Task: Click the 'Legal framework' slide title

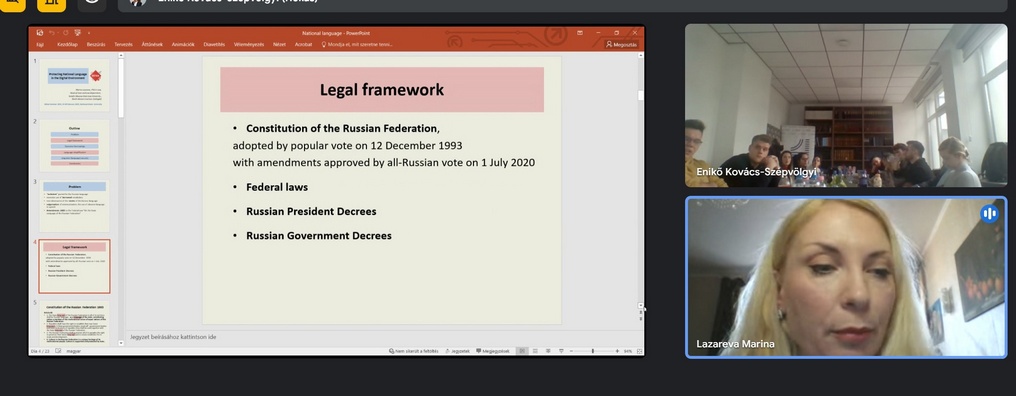Action: (x=382, y=89)
